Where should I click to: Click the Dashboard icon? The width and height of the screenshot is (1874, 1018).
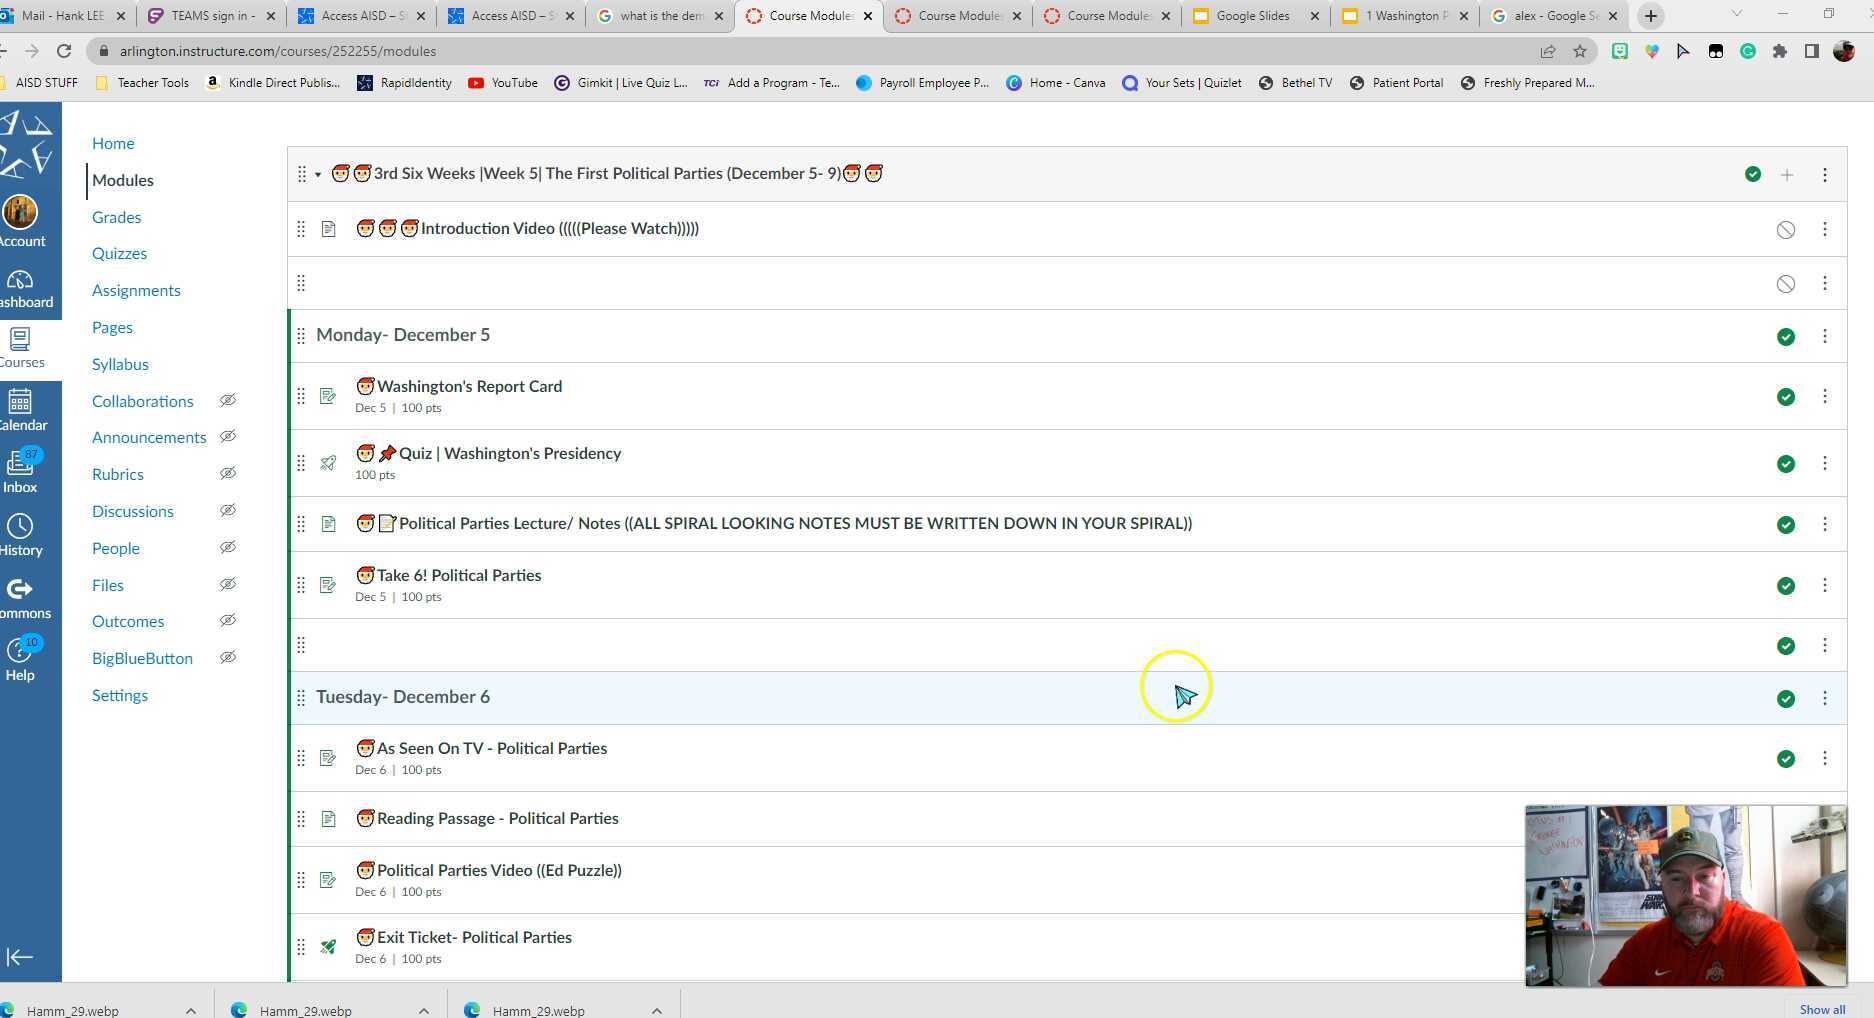[x=20, y=288]
